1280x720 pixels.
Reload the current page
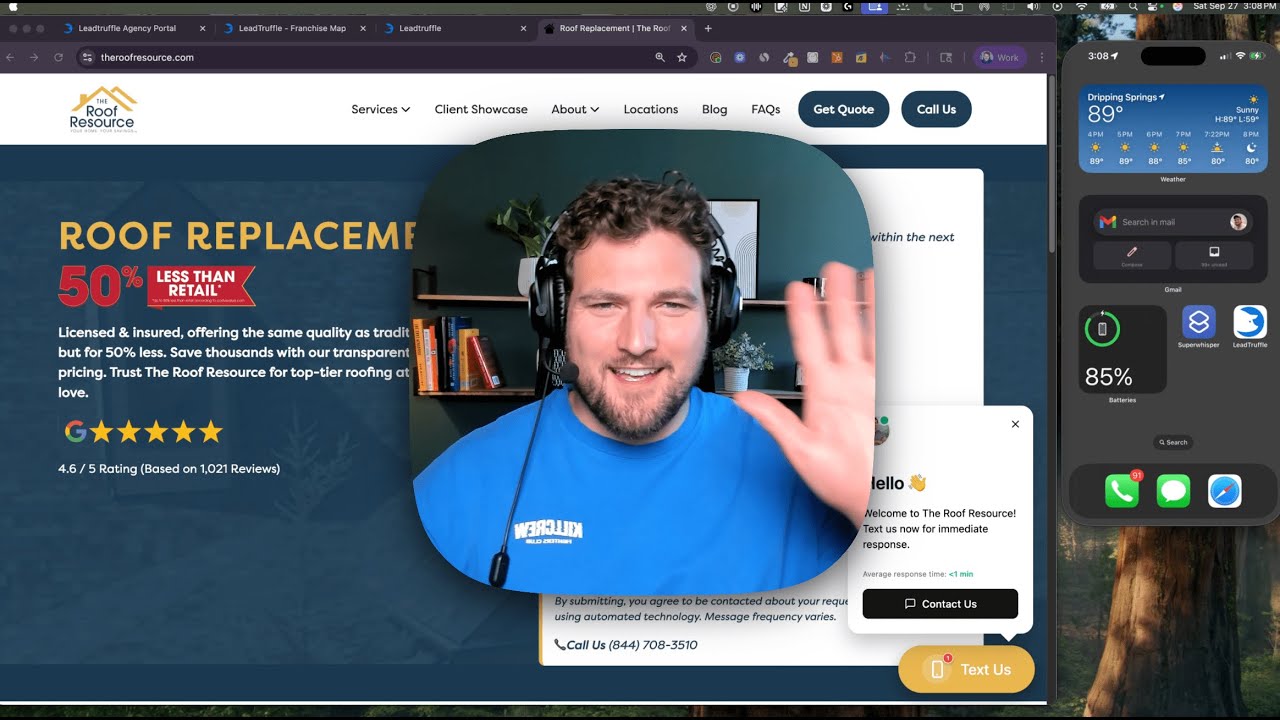pos(58,57)
